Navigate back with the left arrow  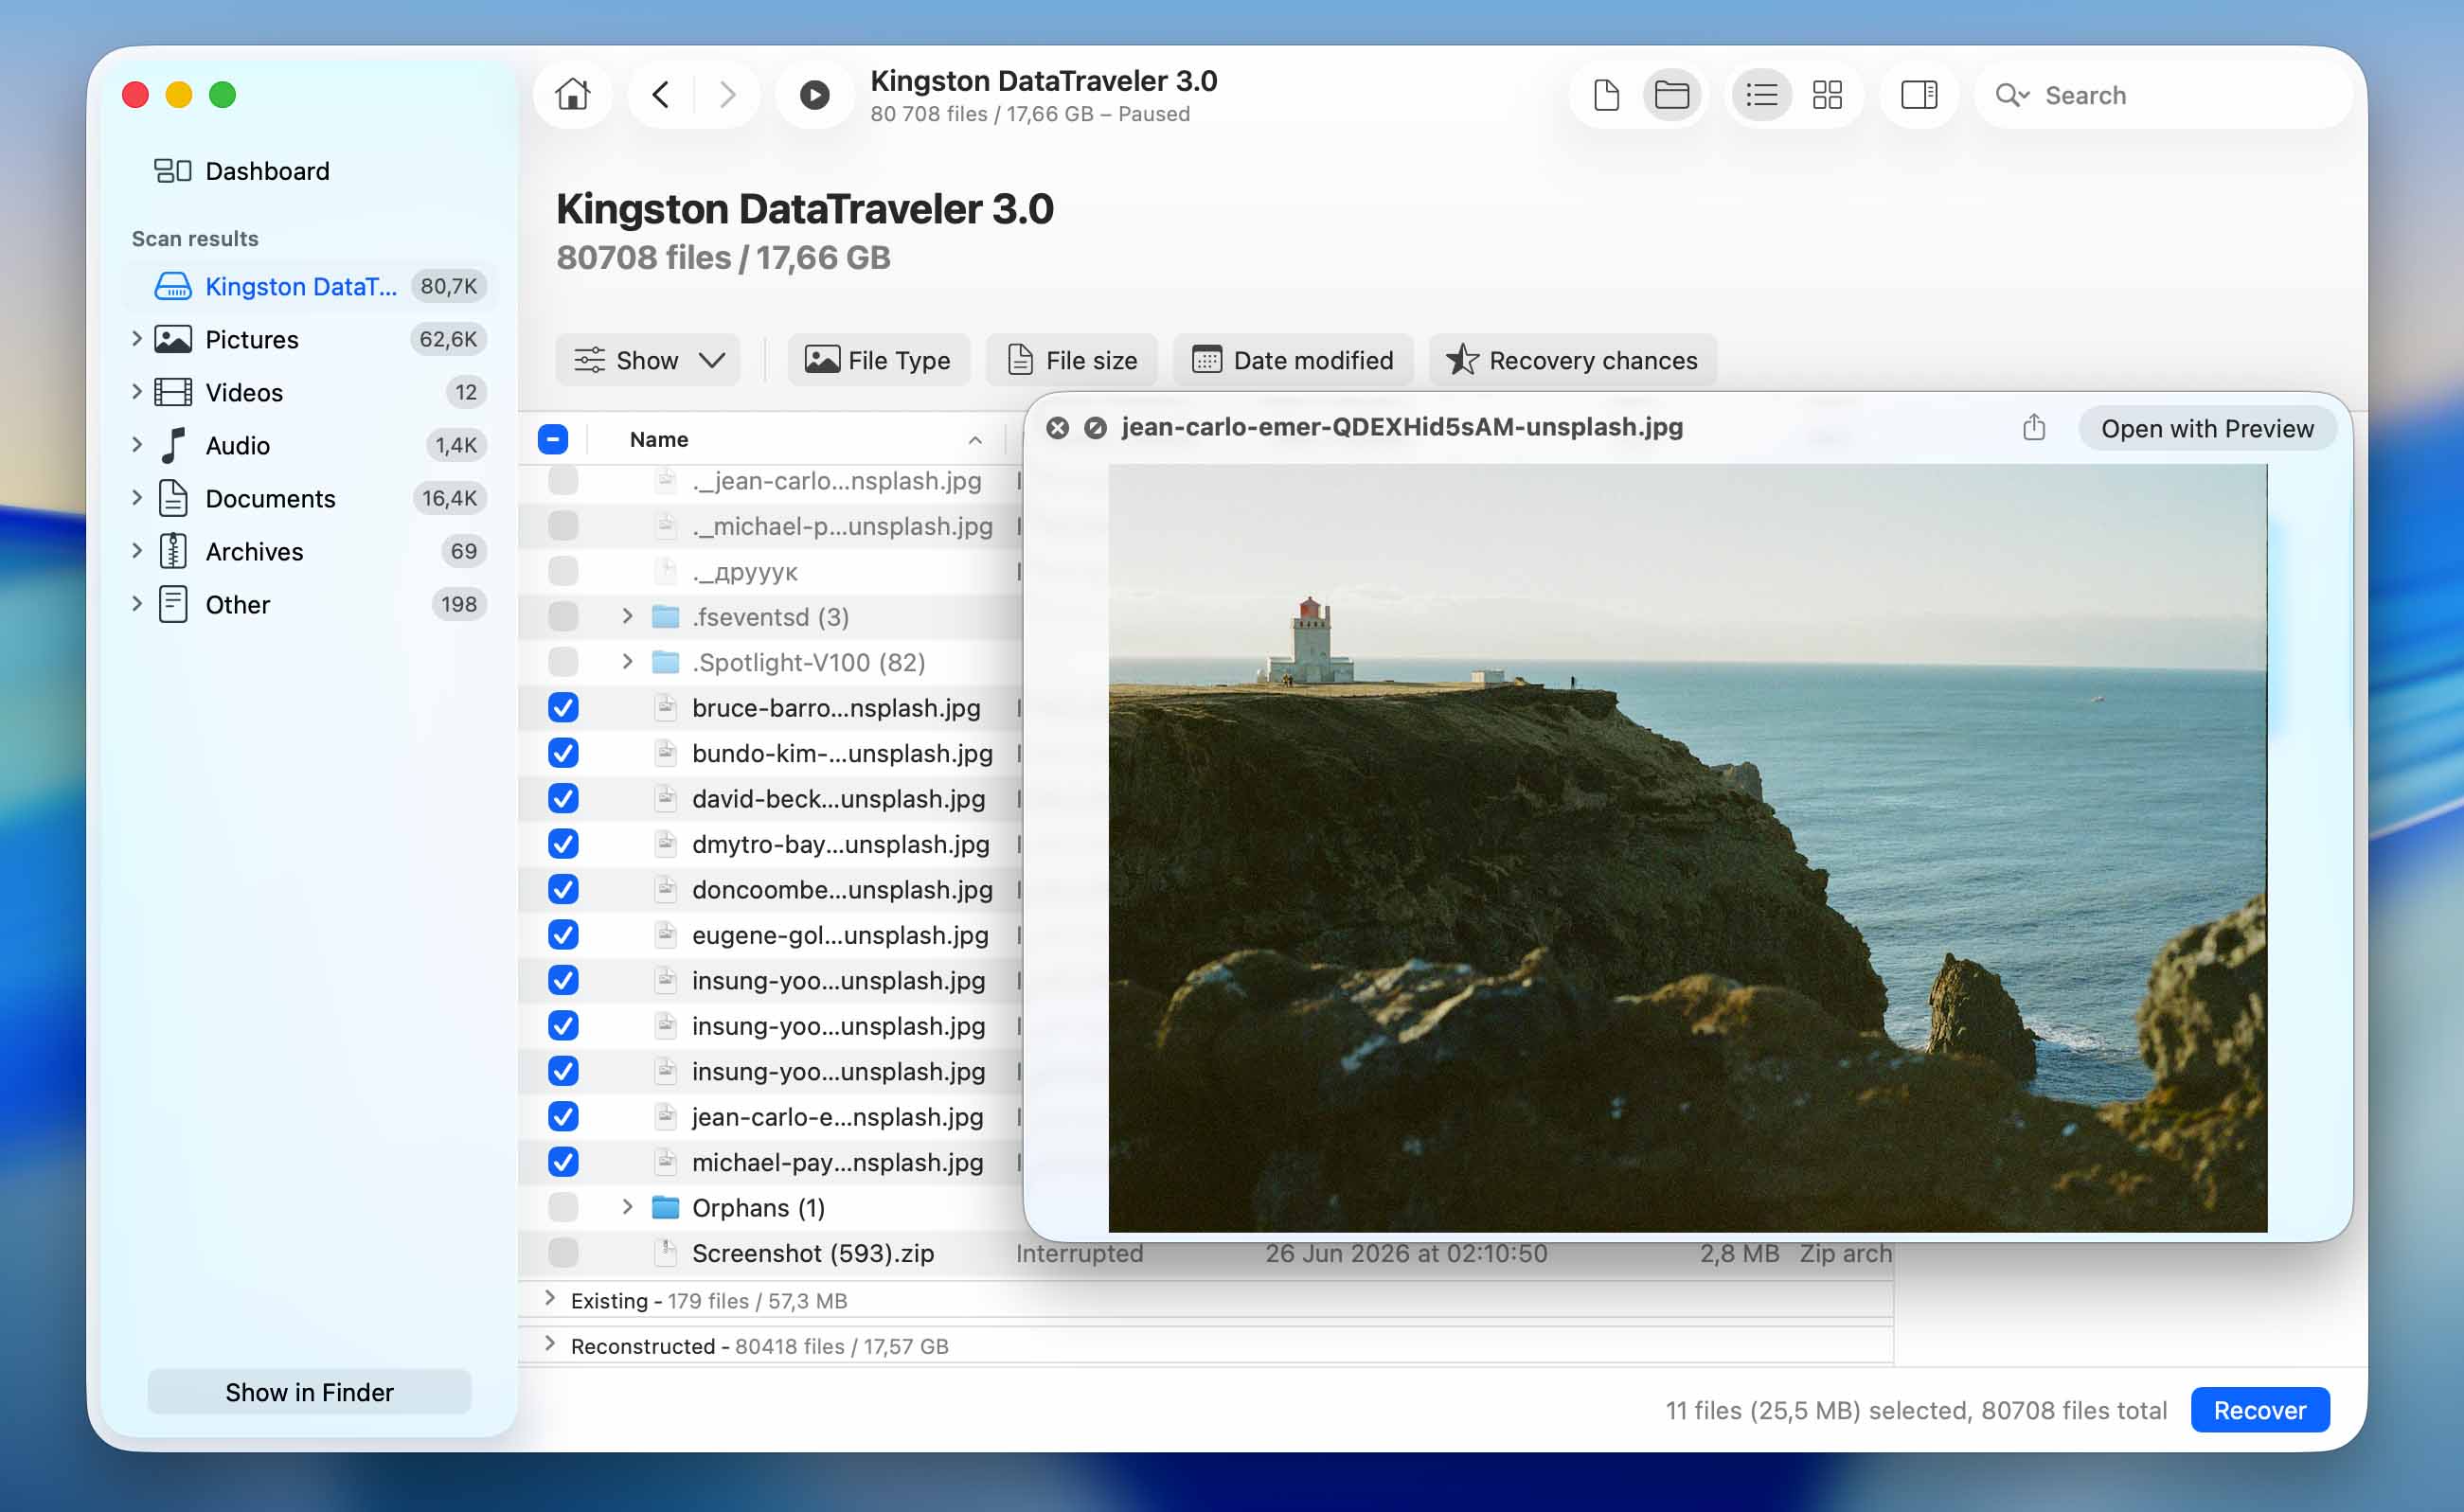[660, 95]
